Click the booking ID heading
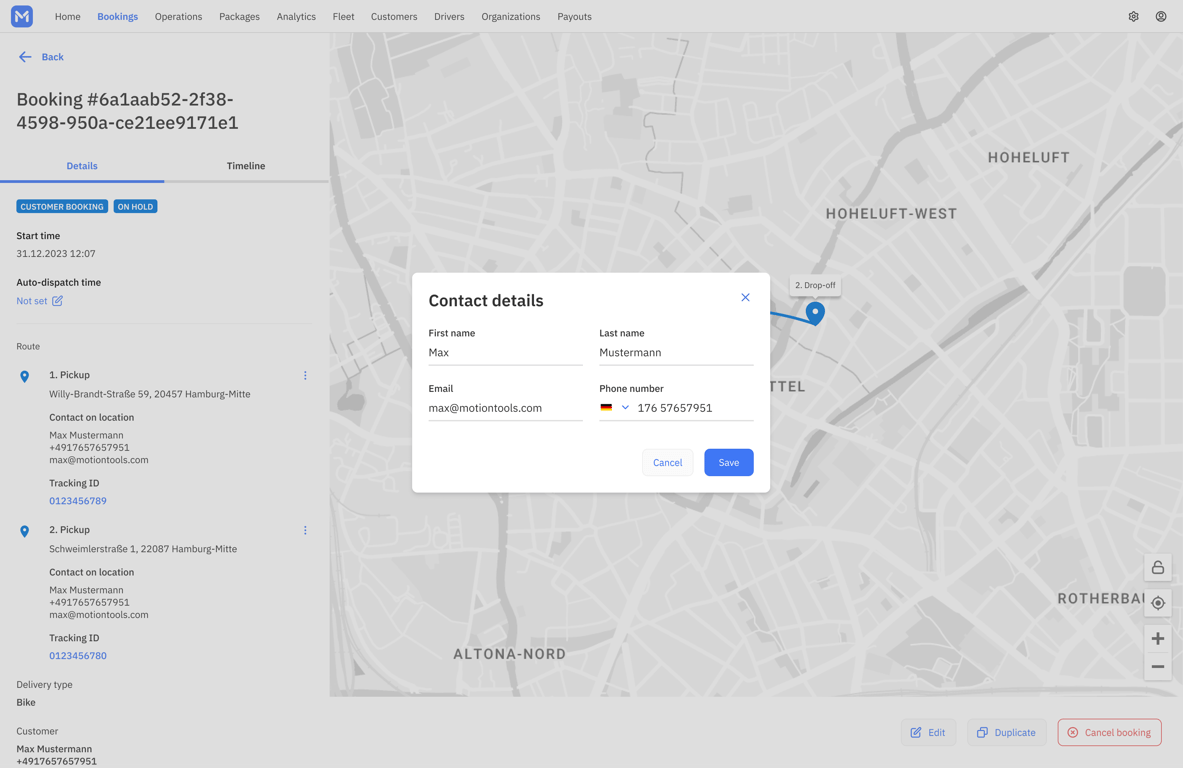 click(x=128, y=111)
